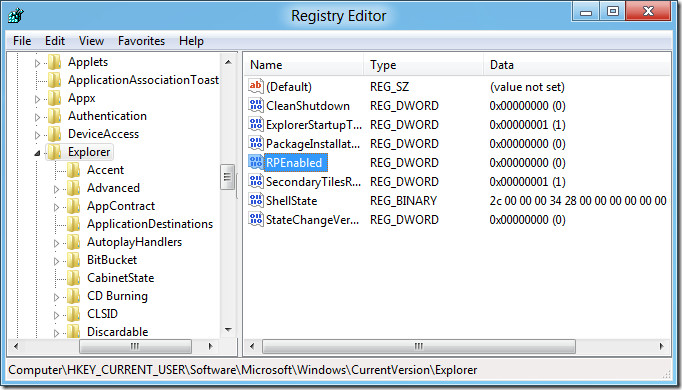Expand the BitBucket key
Viewport: 682px width, 390px height.
[x=57, y=261]
